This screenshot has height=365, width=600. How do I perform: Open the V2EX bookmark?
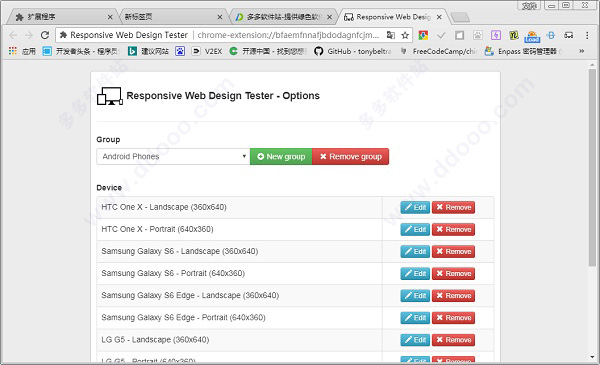(207, 51)
